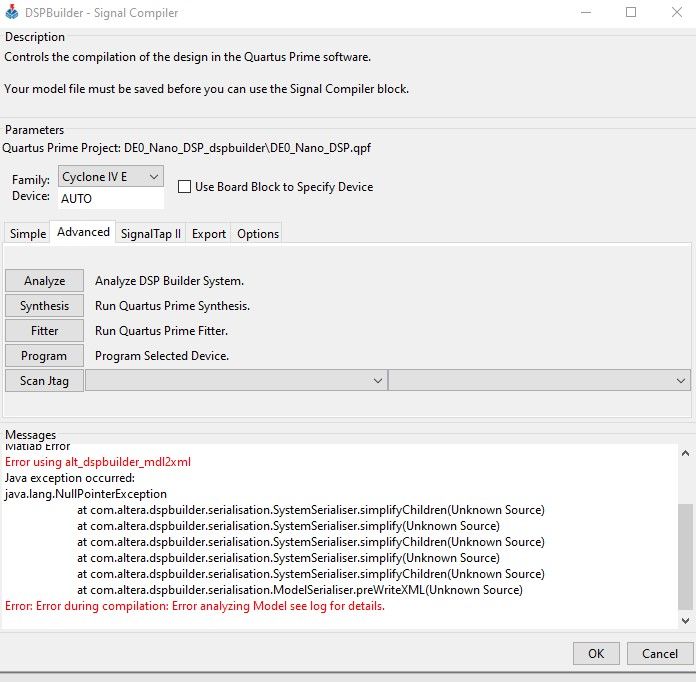696x682 pixels.
Task: Expand the second JTAG device dropdown
Action: [x=539, y=381]
